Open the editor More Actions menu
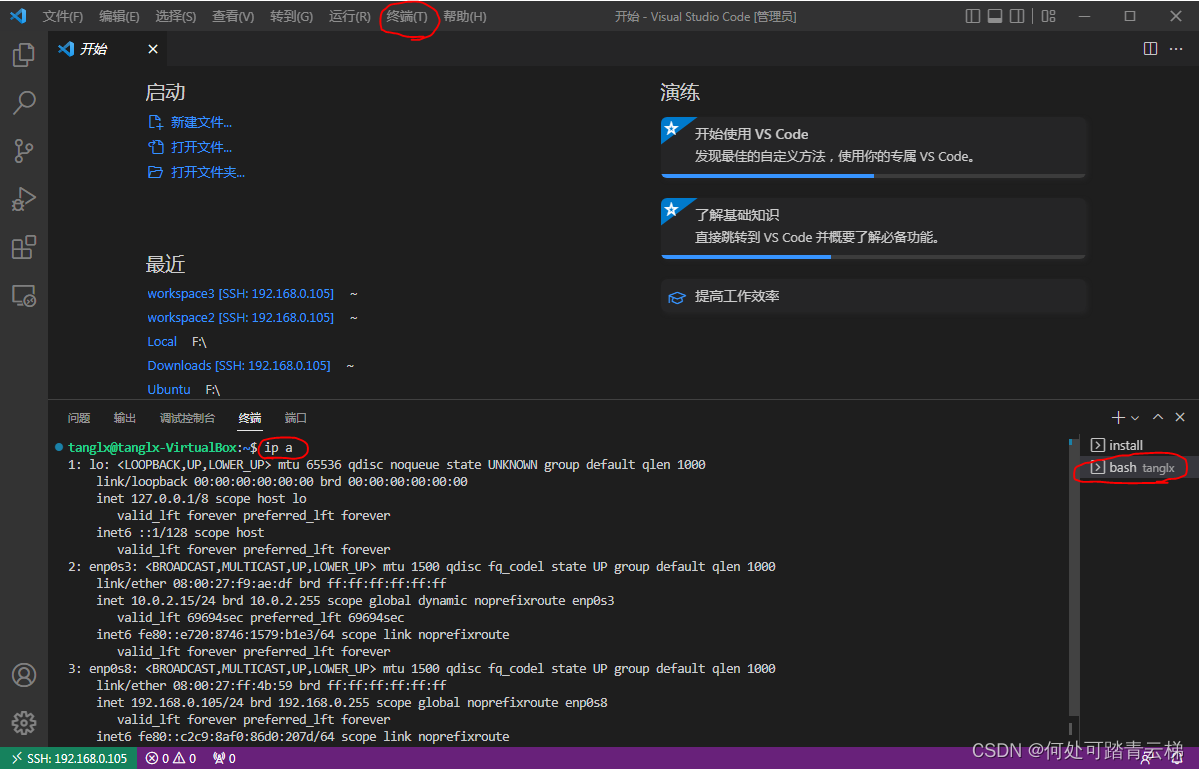 tap(1176, 49)
